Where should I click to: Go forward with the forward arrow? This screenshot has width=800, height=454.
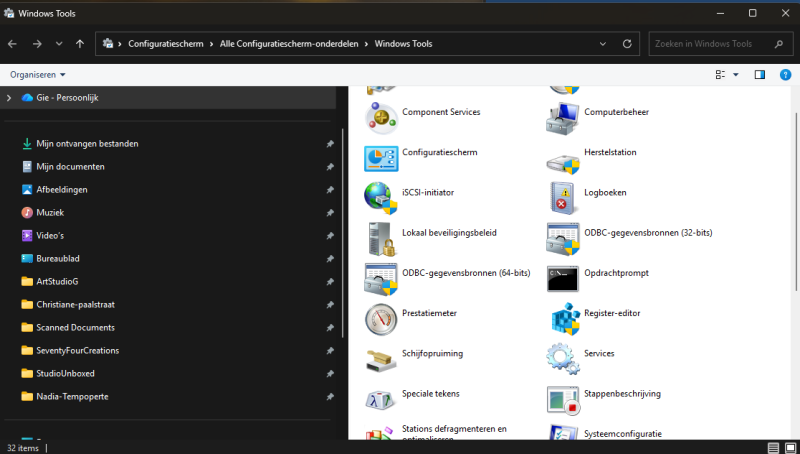coord(37,44)
